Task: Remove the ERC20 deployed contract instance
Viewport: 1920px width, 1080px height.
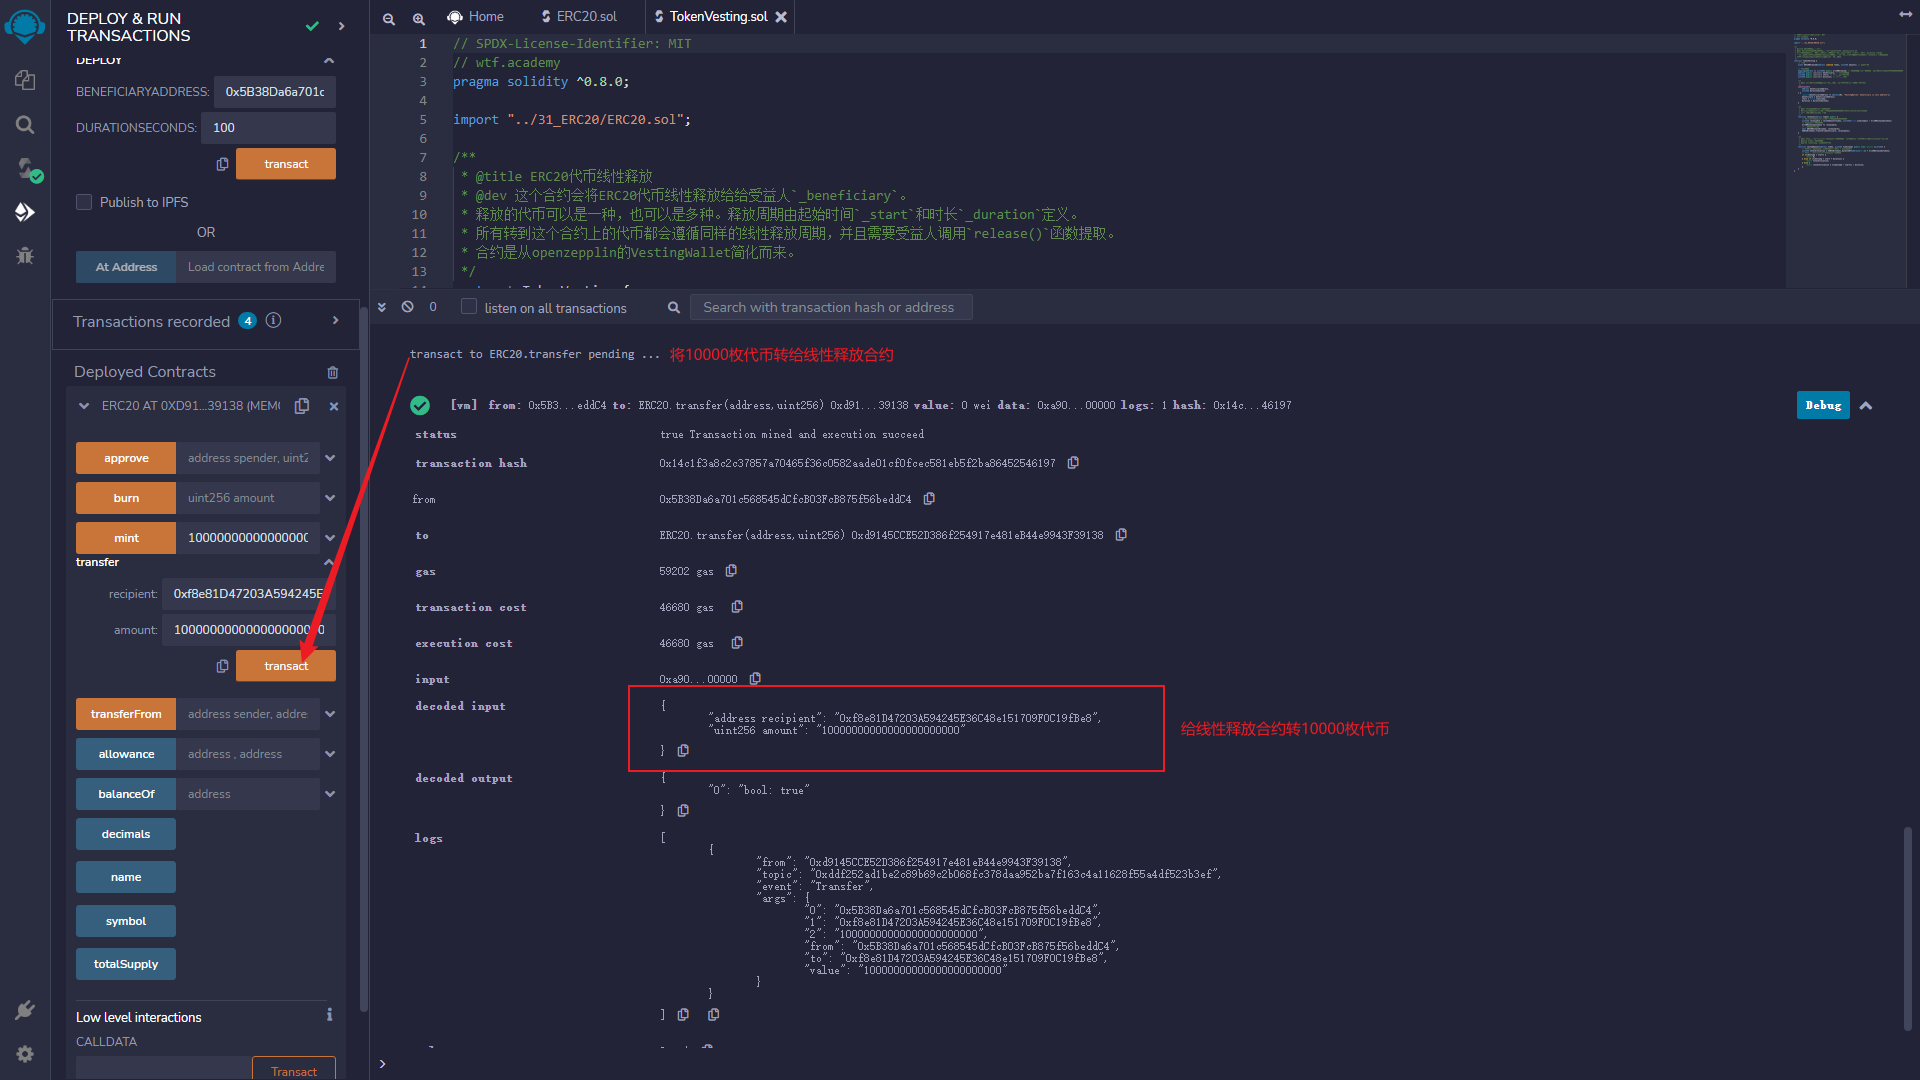Action: [334, 406]
